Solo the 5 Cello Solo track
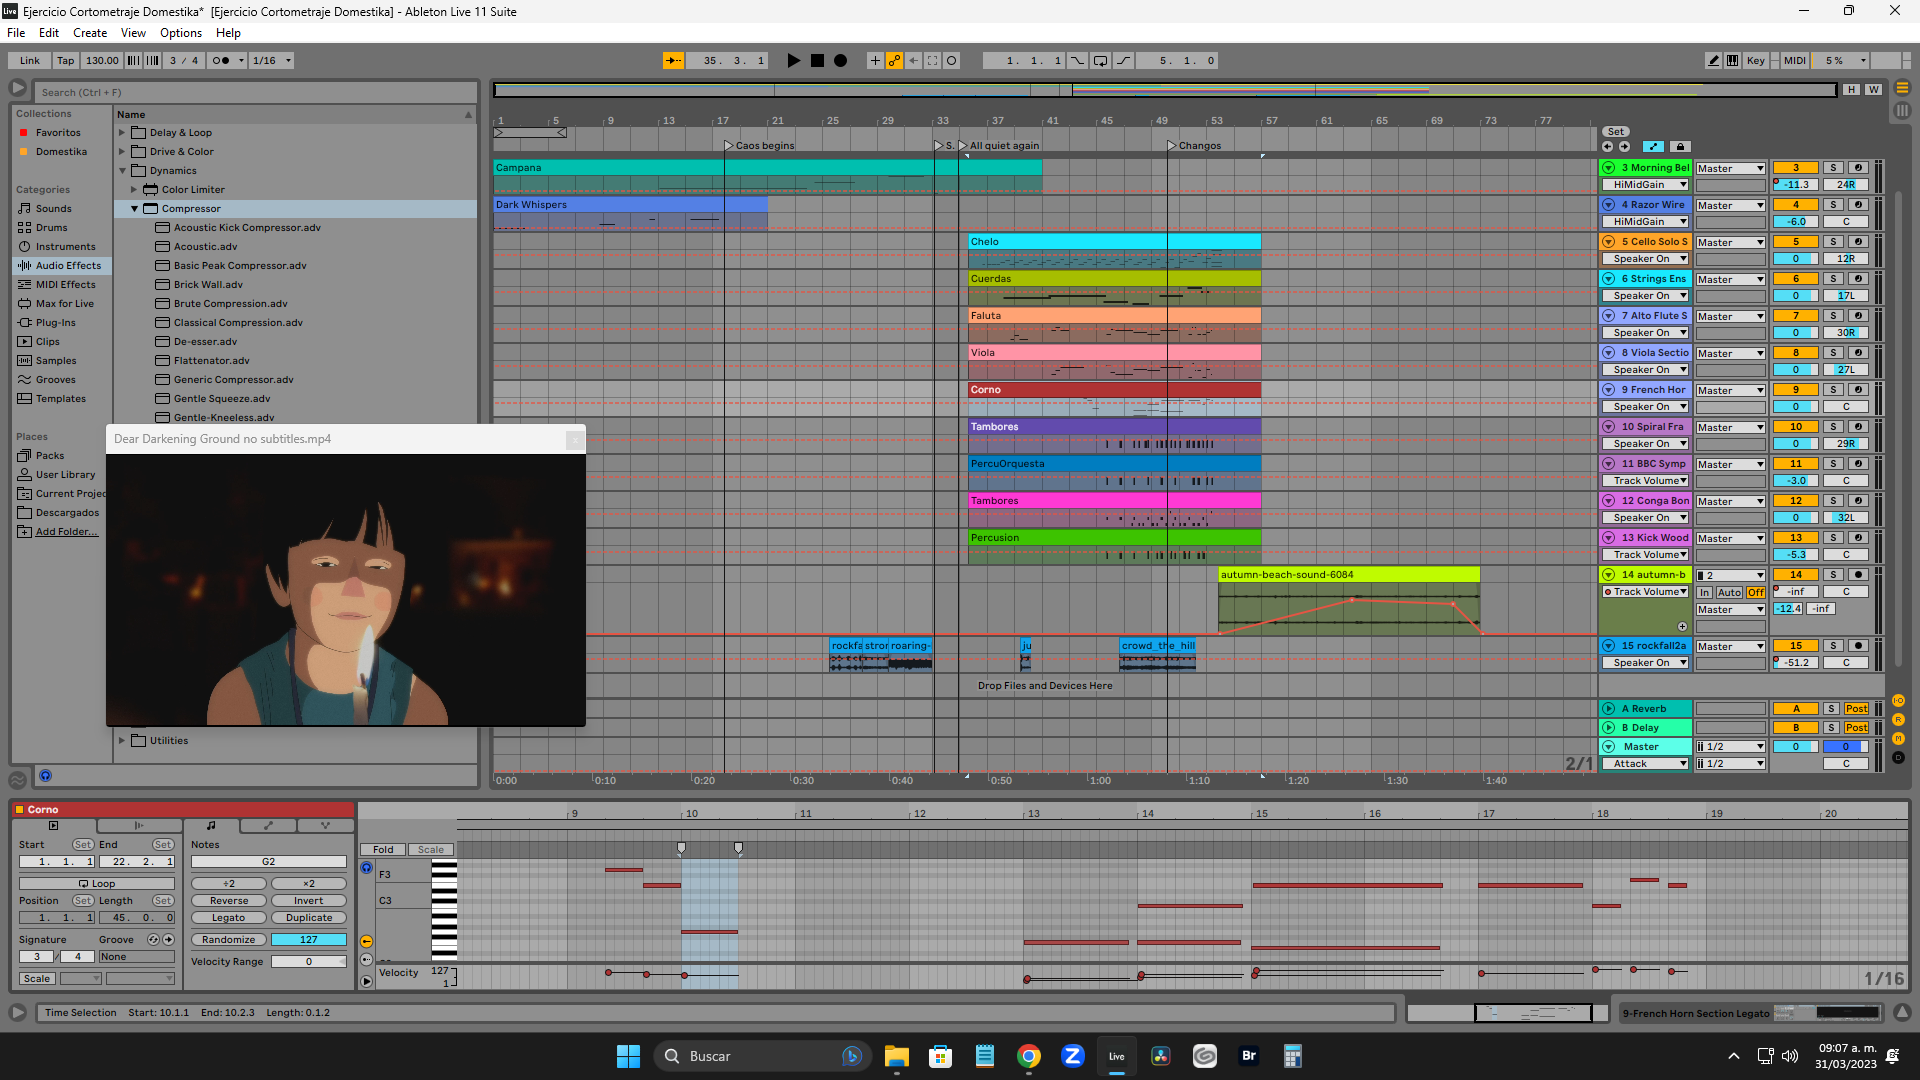This screenshot has width=1920, height=1080. coord(1833,242)
